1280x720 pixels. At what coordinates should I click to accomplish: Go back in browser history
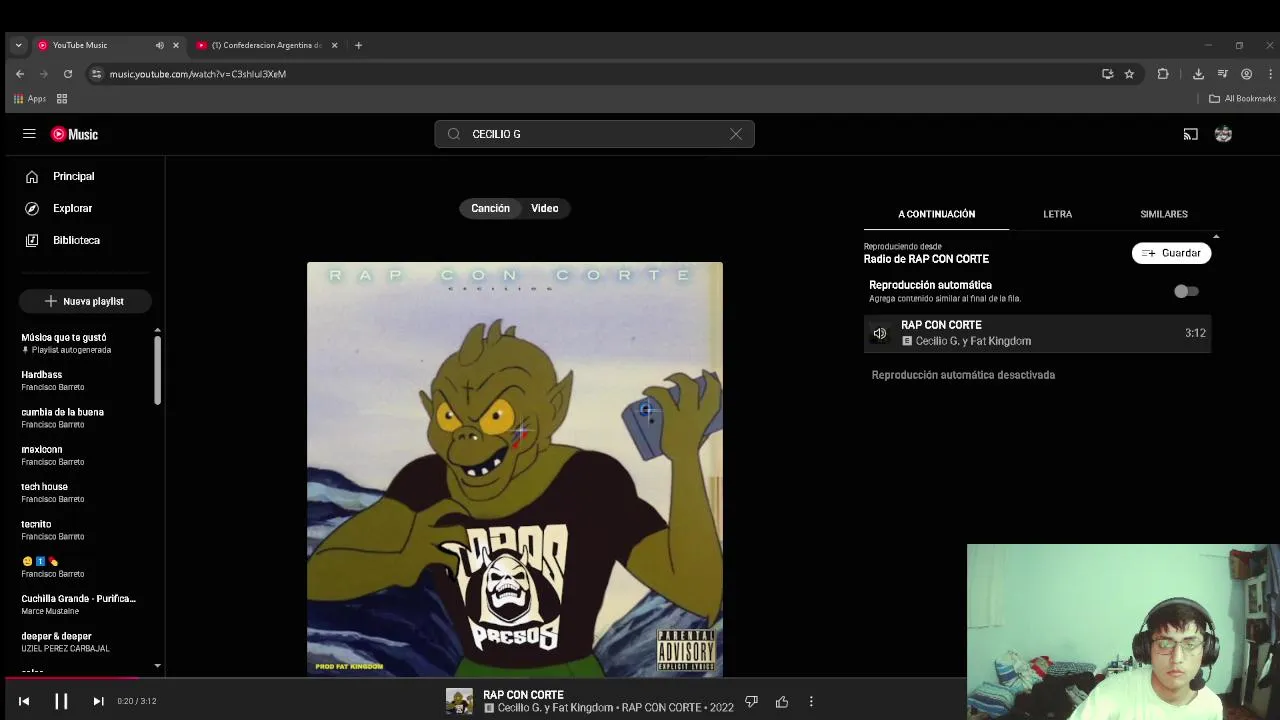click(x=20, y=74)
